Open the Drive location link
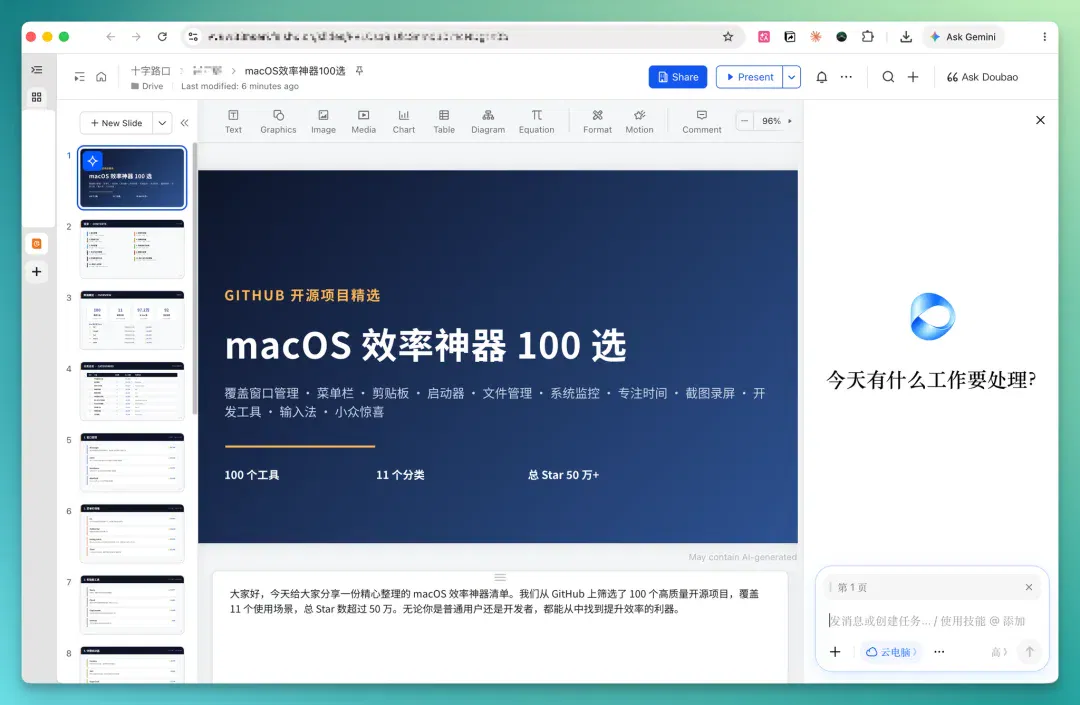The height and width of the screenshot is (705, 1080). coord(147,86)
